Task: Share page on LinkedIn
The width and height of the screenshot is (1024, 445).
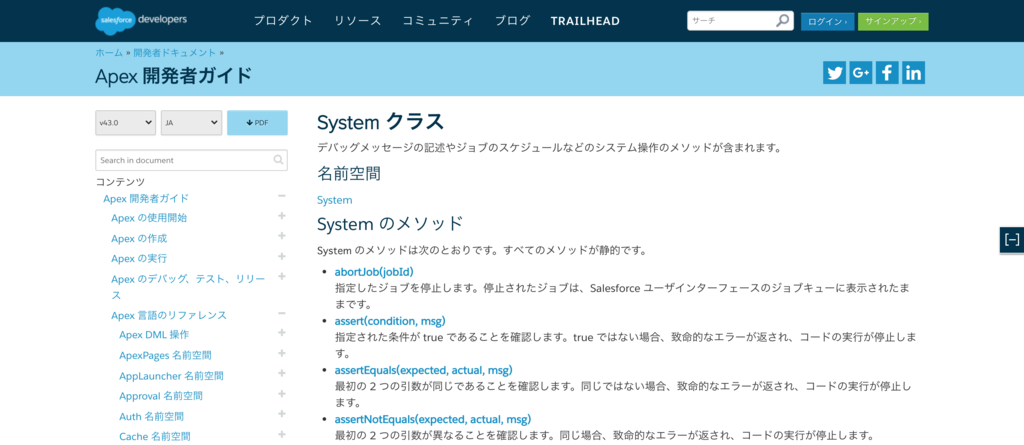Action: tap(914, 73)
